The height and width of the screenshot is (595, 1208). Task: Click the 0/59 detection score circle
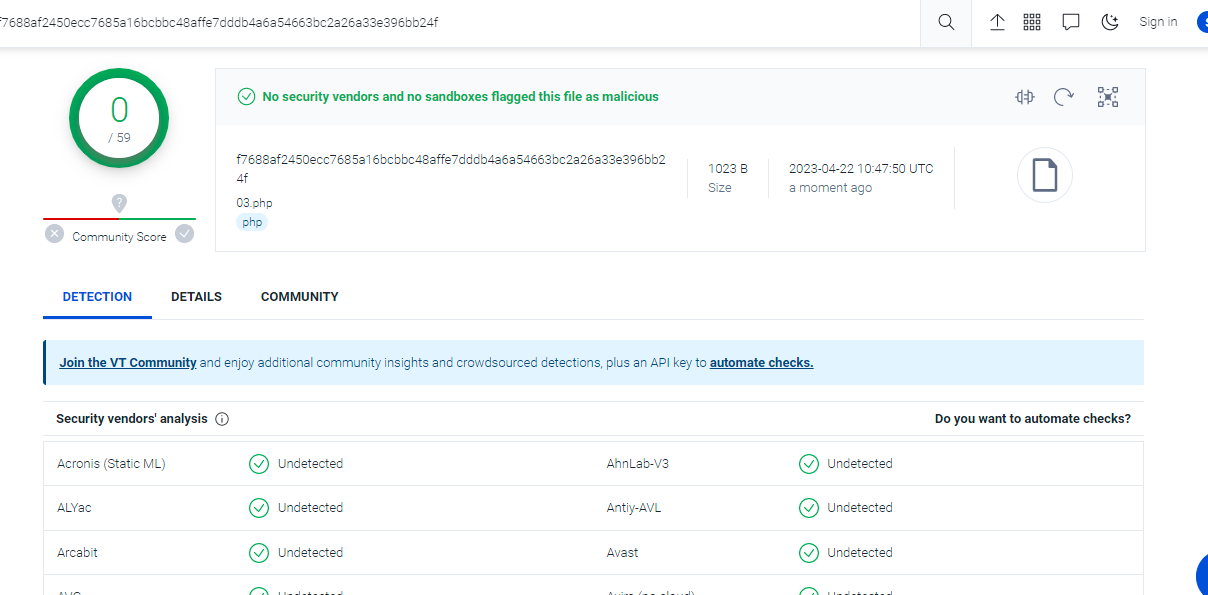tap(119, 118)
